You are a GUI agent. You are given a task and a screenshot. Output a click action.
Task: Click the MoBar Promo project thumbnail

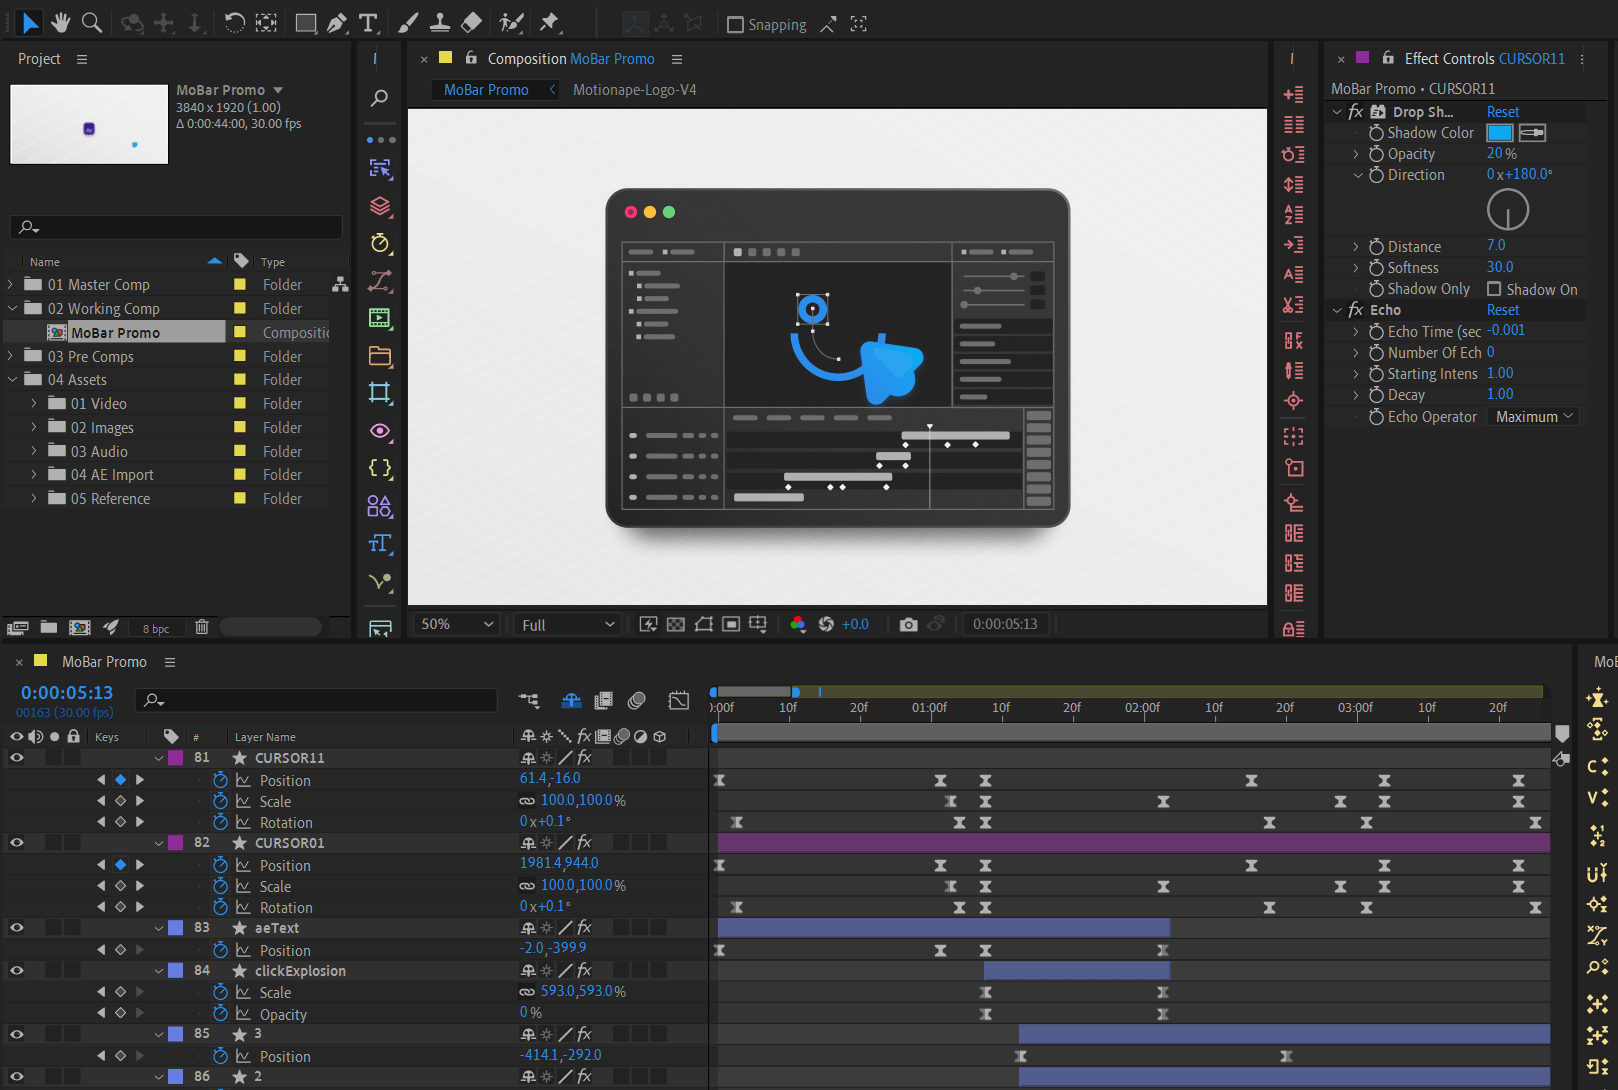89,124
